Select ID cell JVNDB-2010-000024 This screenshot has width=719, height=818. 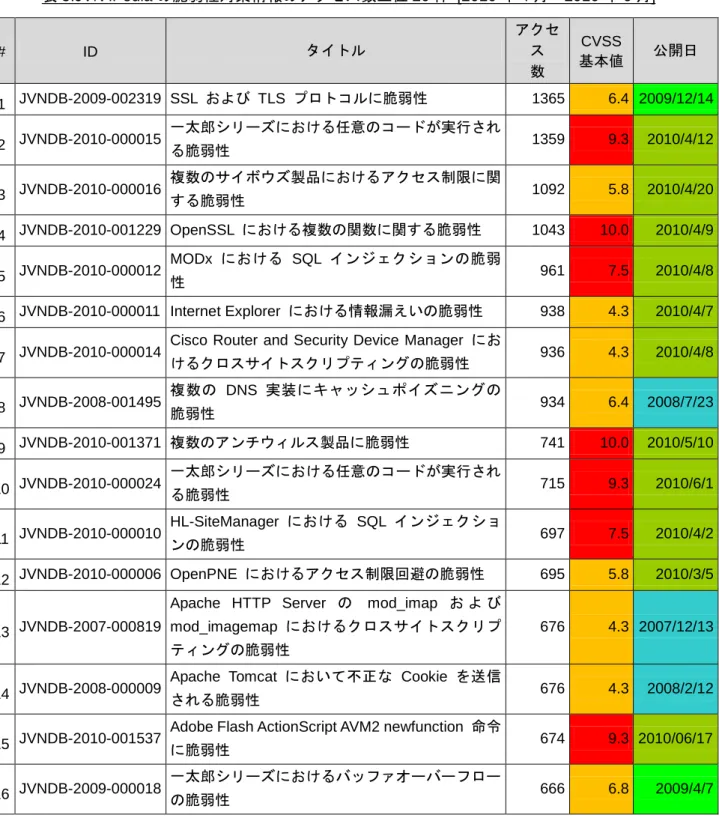coord(90,484)
